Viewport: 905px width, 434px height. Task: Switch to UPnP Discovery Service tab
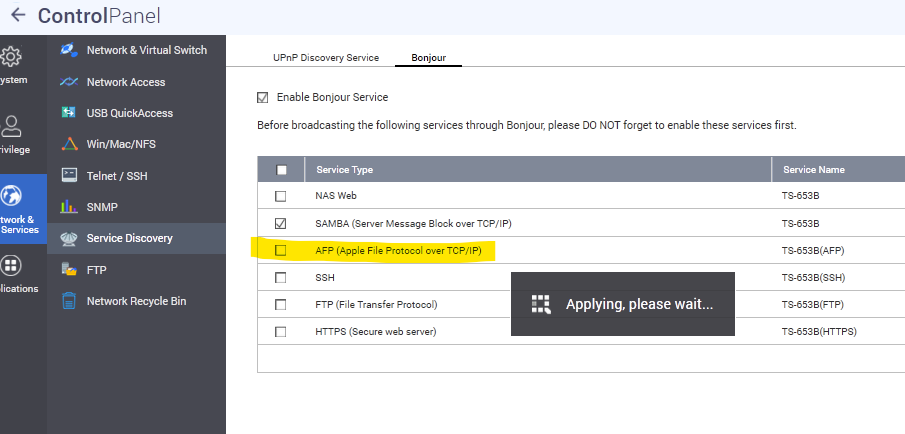coord(326,58)
